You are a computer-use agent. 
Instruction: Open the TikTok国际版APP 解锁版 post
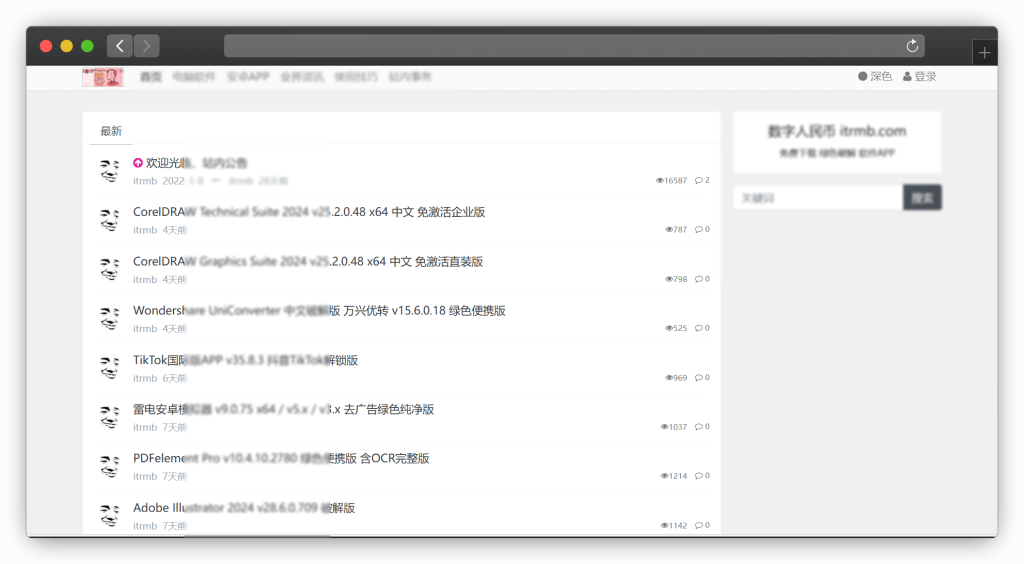[x=246, y=360]
